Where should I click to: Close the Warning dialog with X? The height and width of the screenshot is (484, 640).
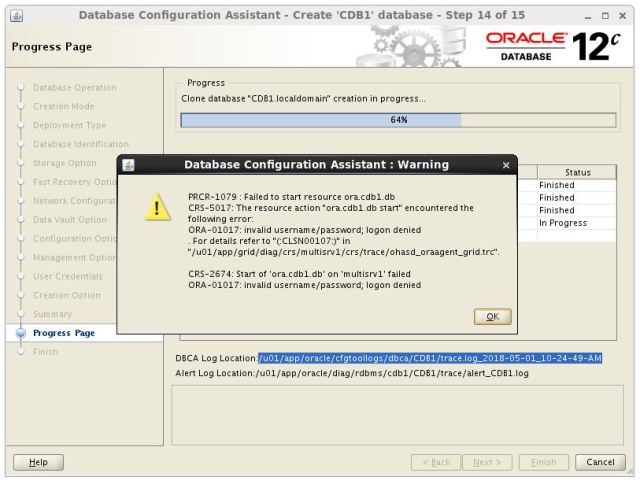tap(505, 165)
